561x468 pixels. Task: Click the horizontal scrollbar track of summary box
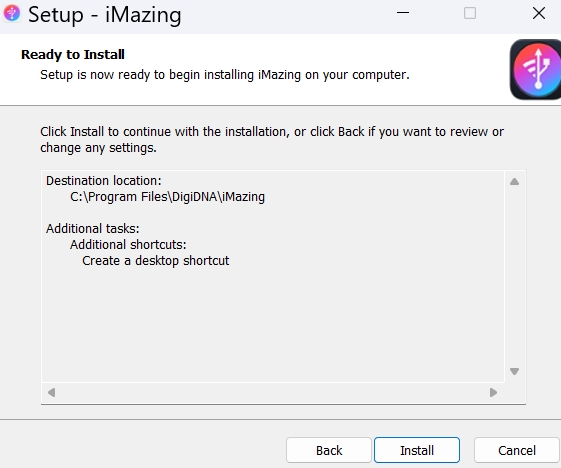[x=272, y=393]
